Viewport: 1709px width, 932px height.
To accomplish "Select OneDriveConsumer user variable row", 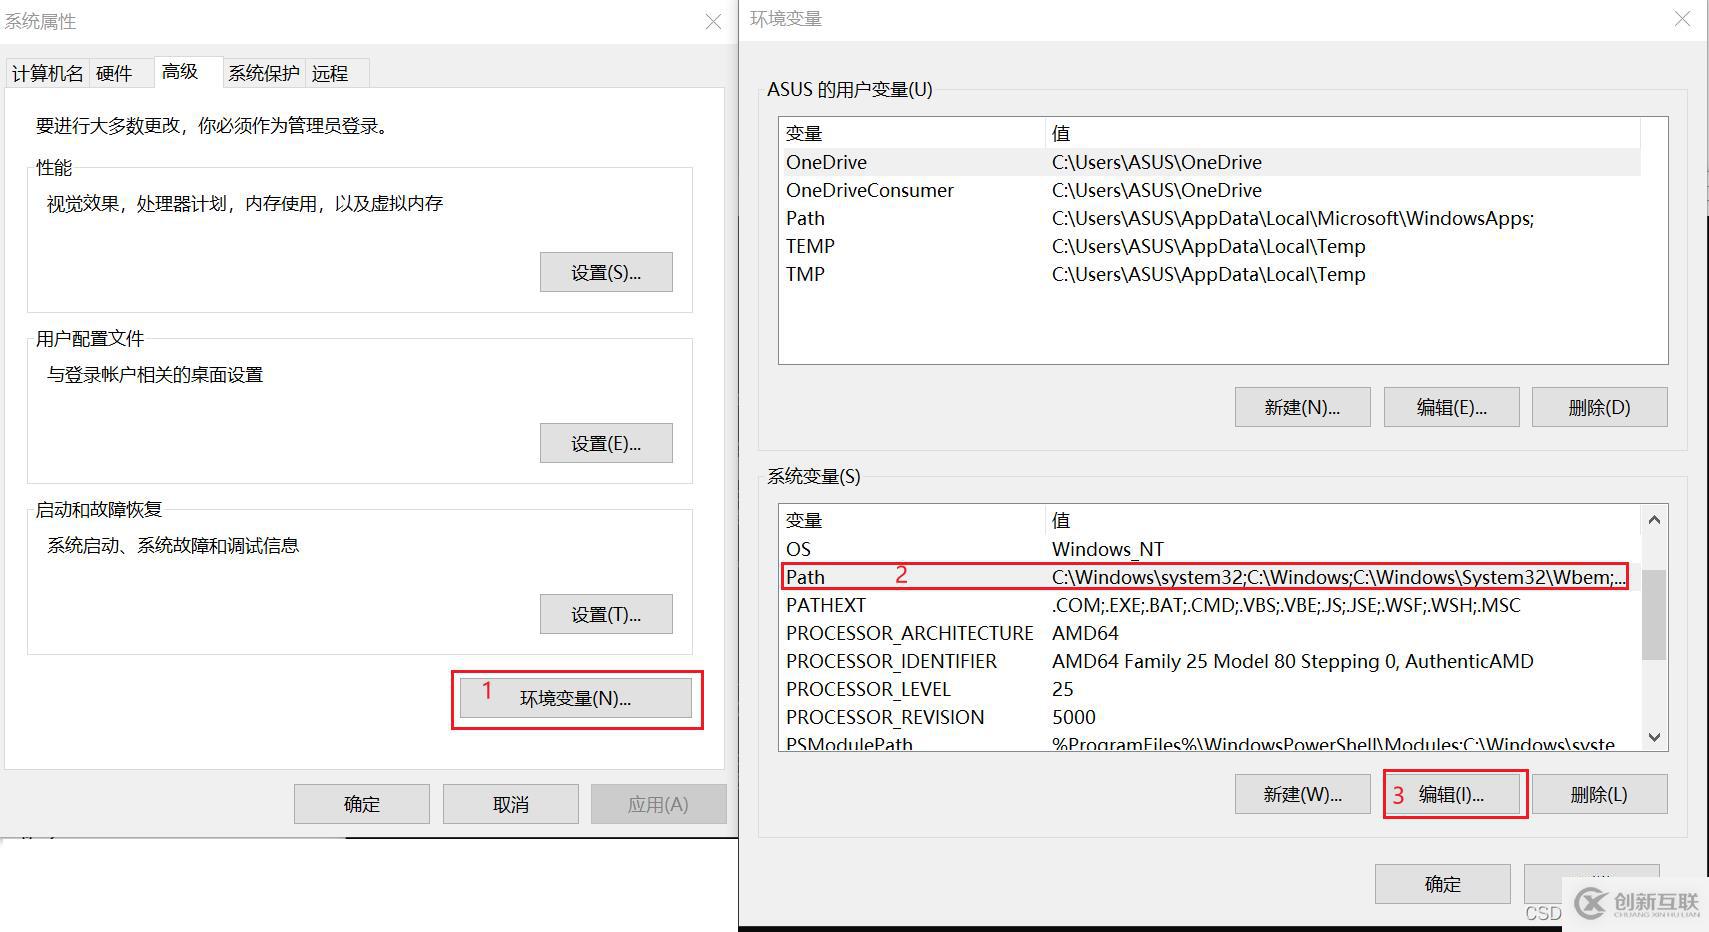I will point(1210,190).
